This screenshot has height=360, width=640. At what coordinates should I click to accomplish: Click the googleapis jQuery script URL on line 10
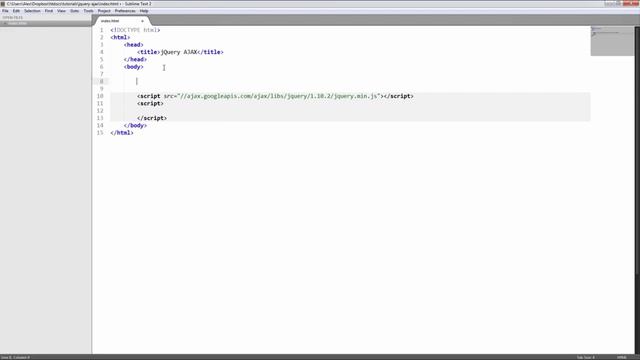(280, 96)
